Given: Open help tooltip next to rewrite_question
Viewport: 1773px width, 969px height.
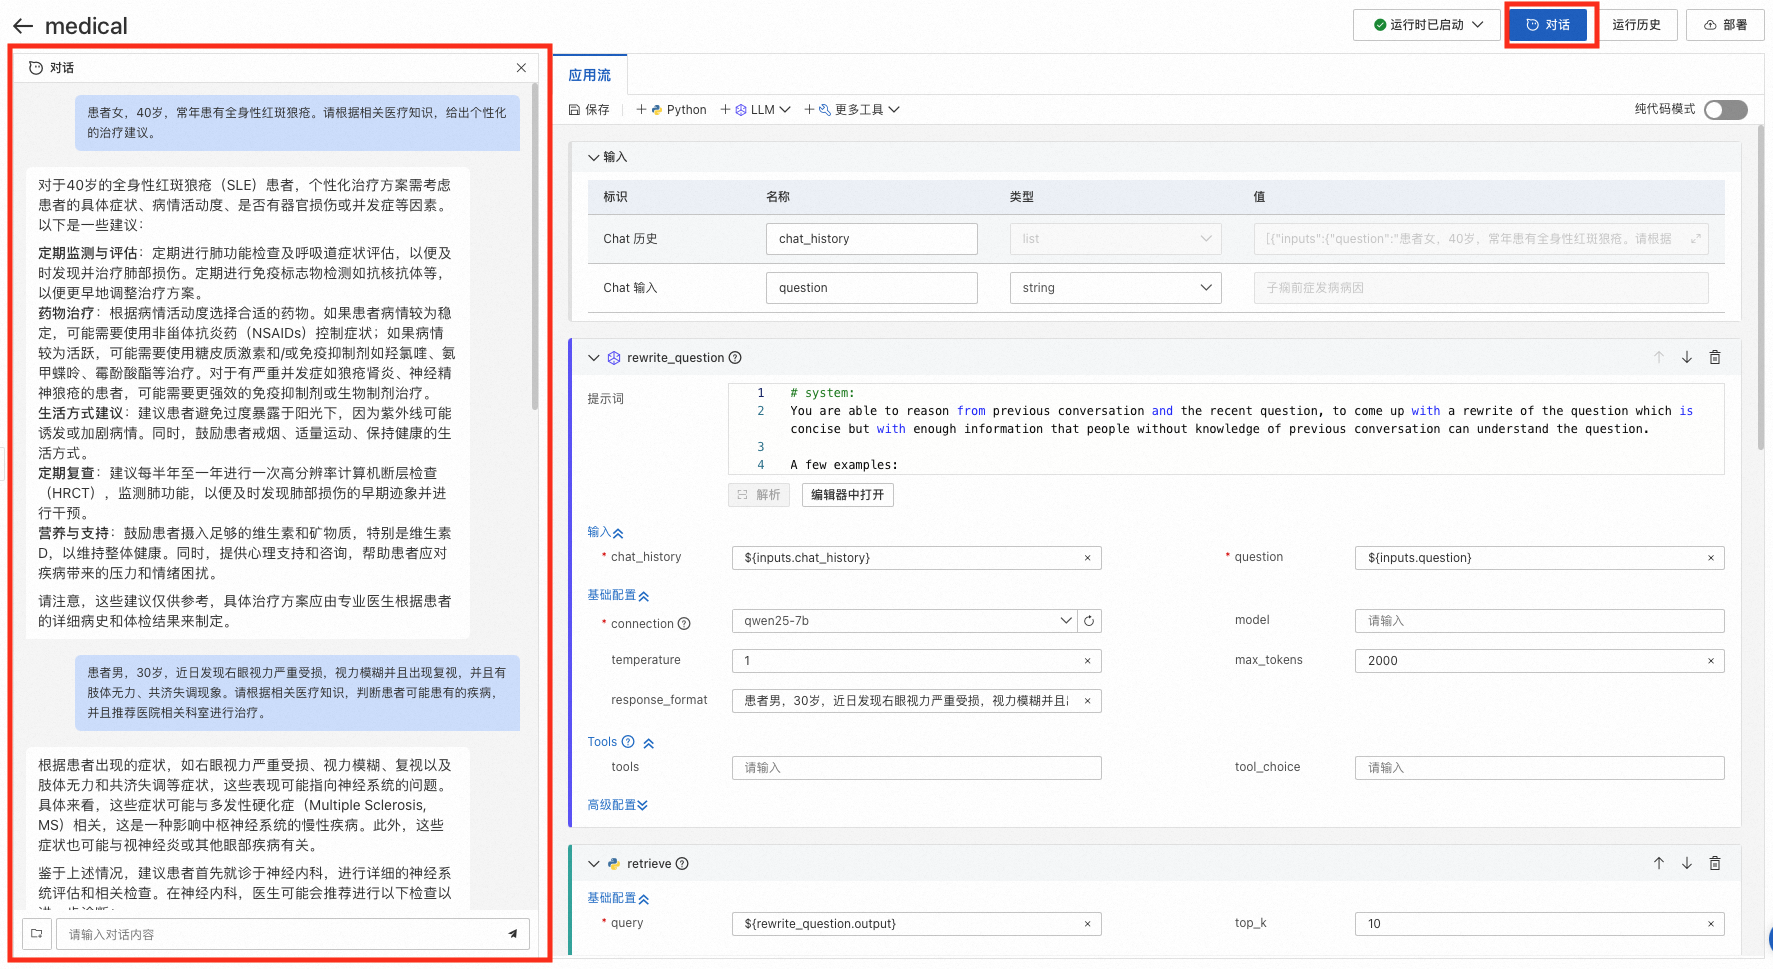Looking at the screenshot, I should tap(735, 358).
